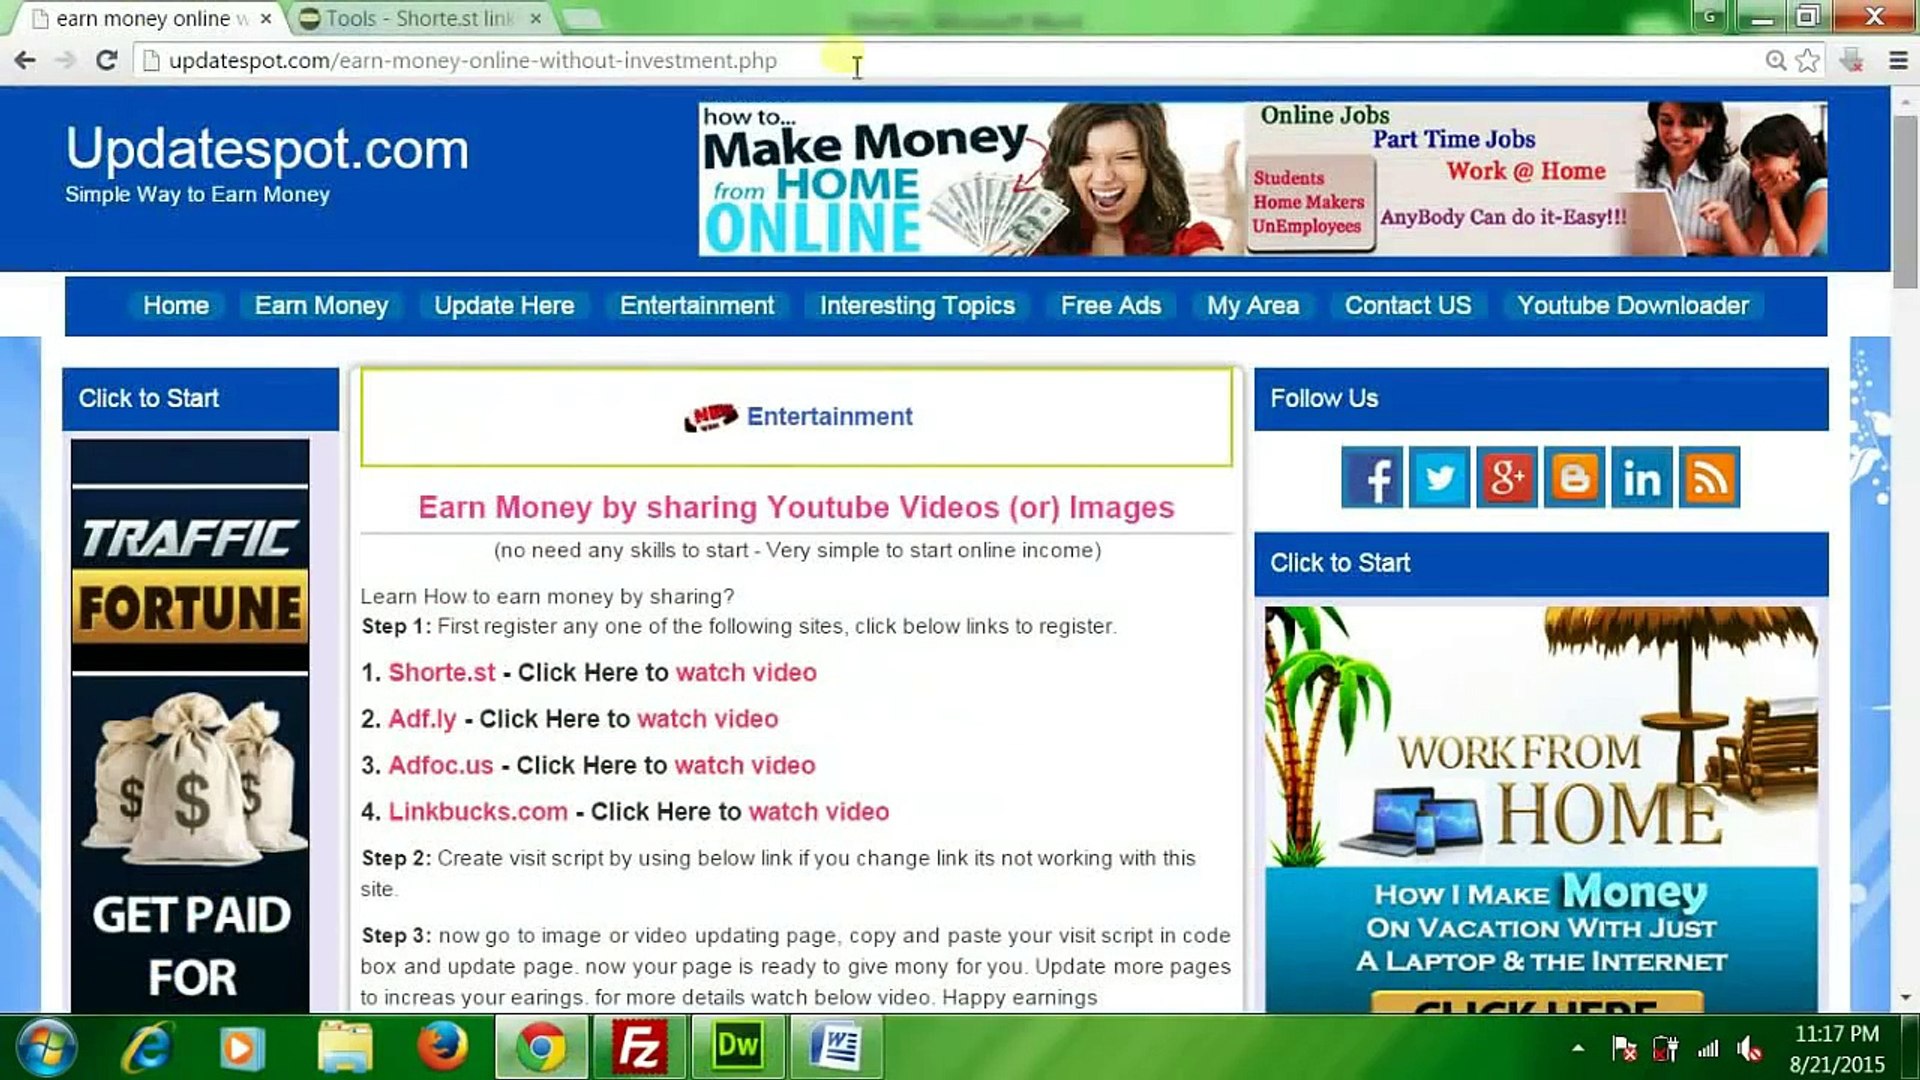Screen dimensions: 1920x1080
Task: Click the volume speaker tray icon
Action: (1750, 1049)
